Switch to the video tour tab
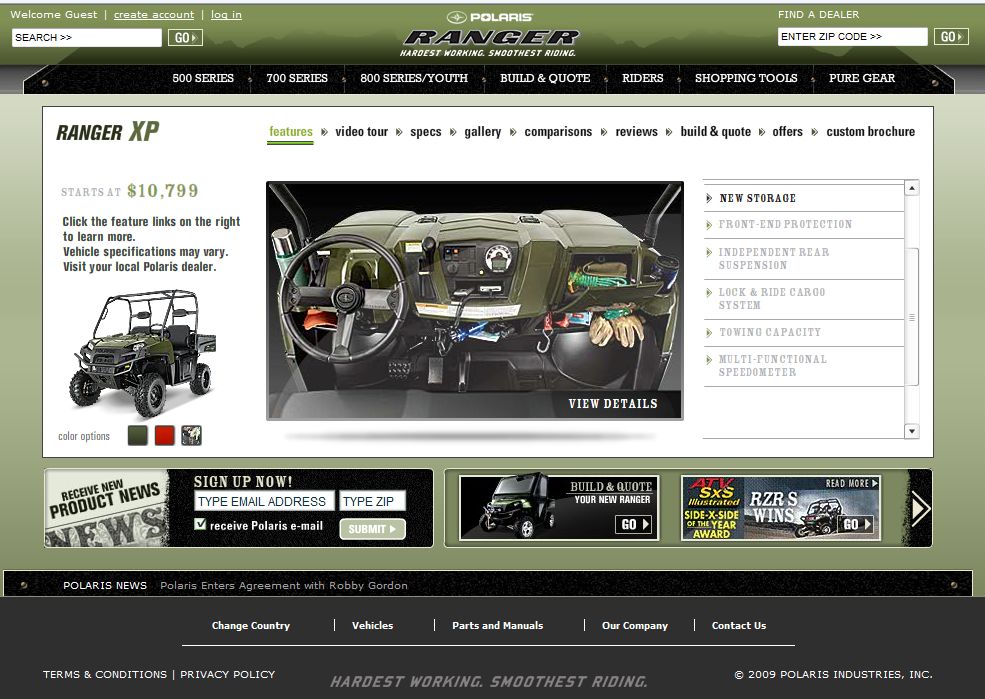Viewport: 985px width, 699px height. (361, 132)
